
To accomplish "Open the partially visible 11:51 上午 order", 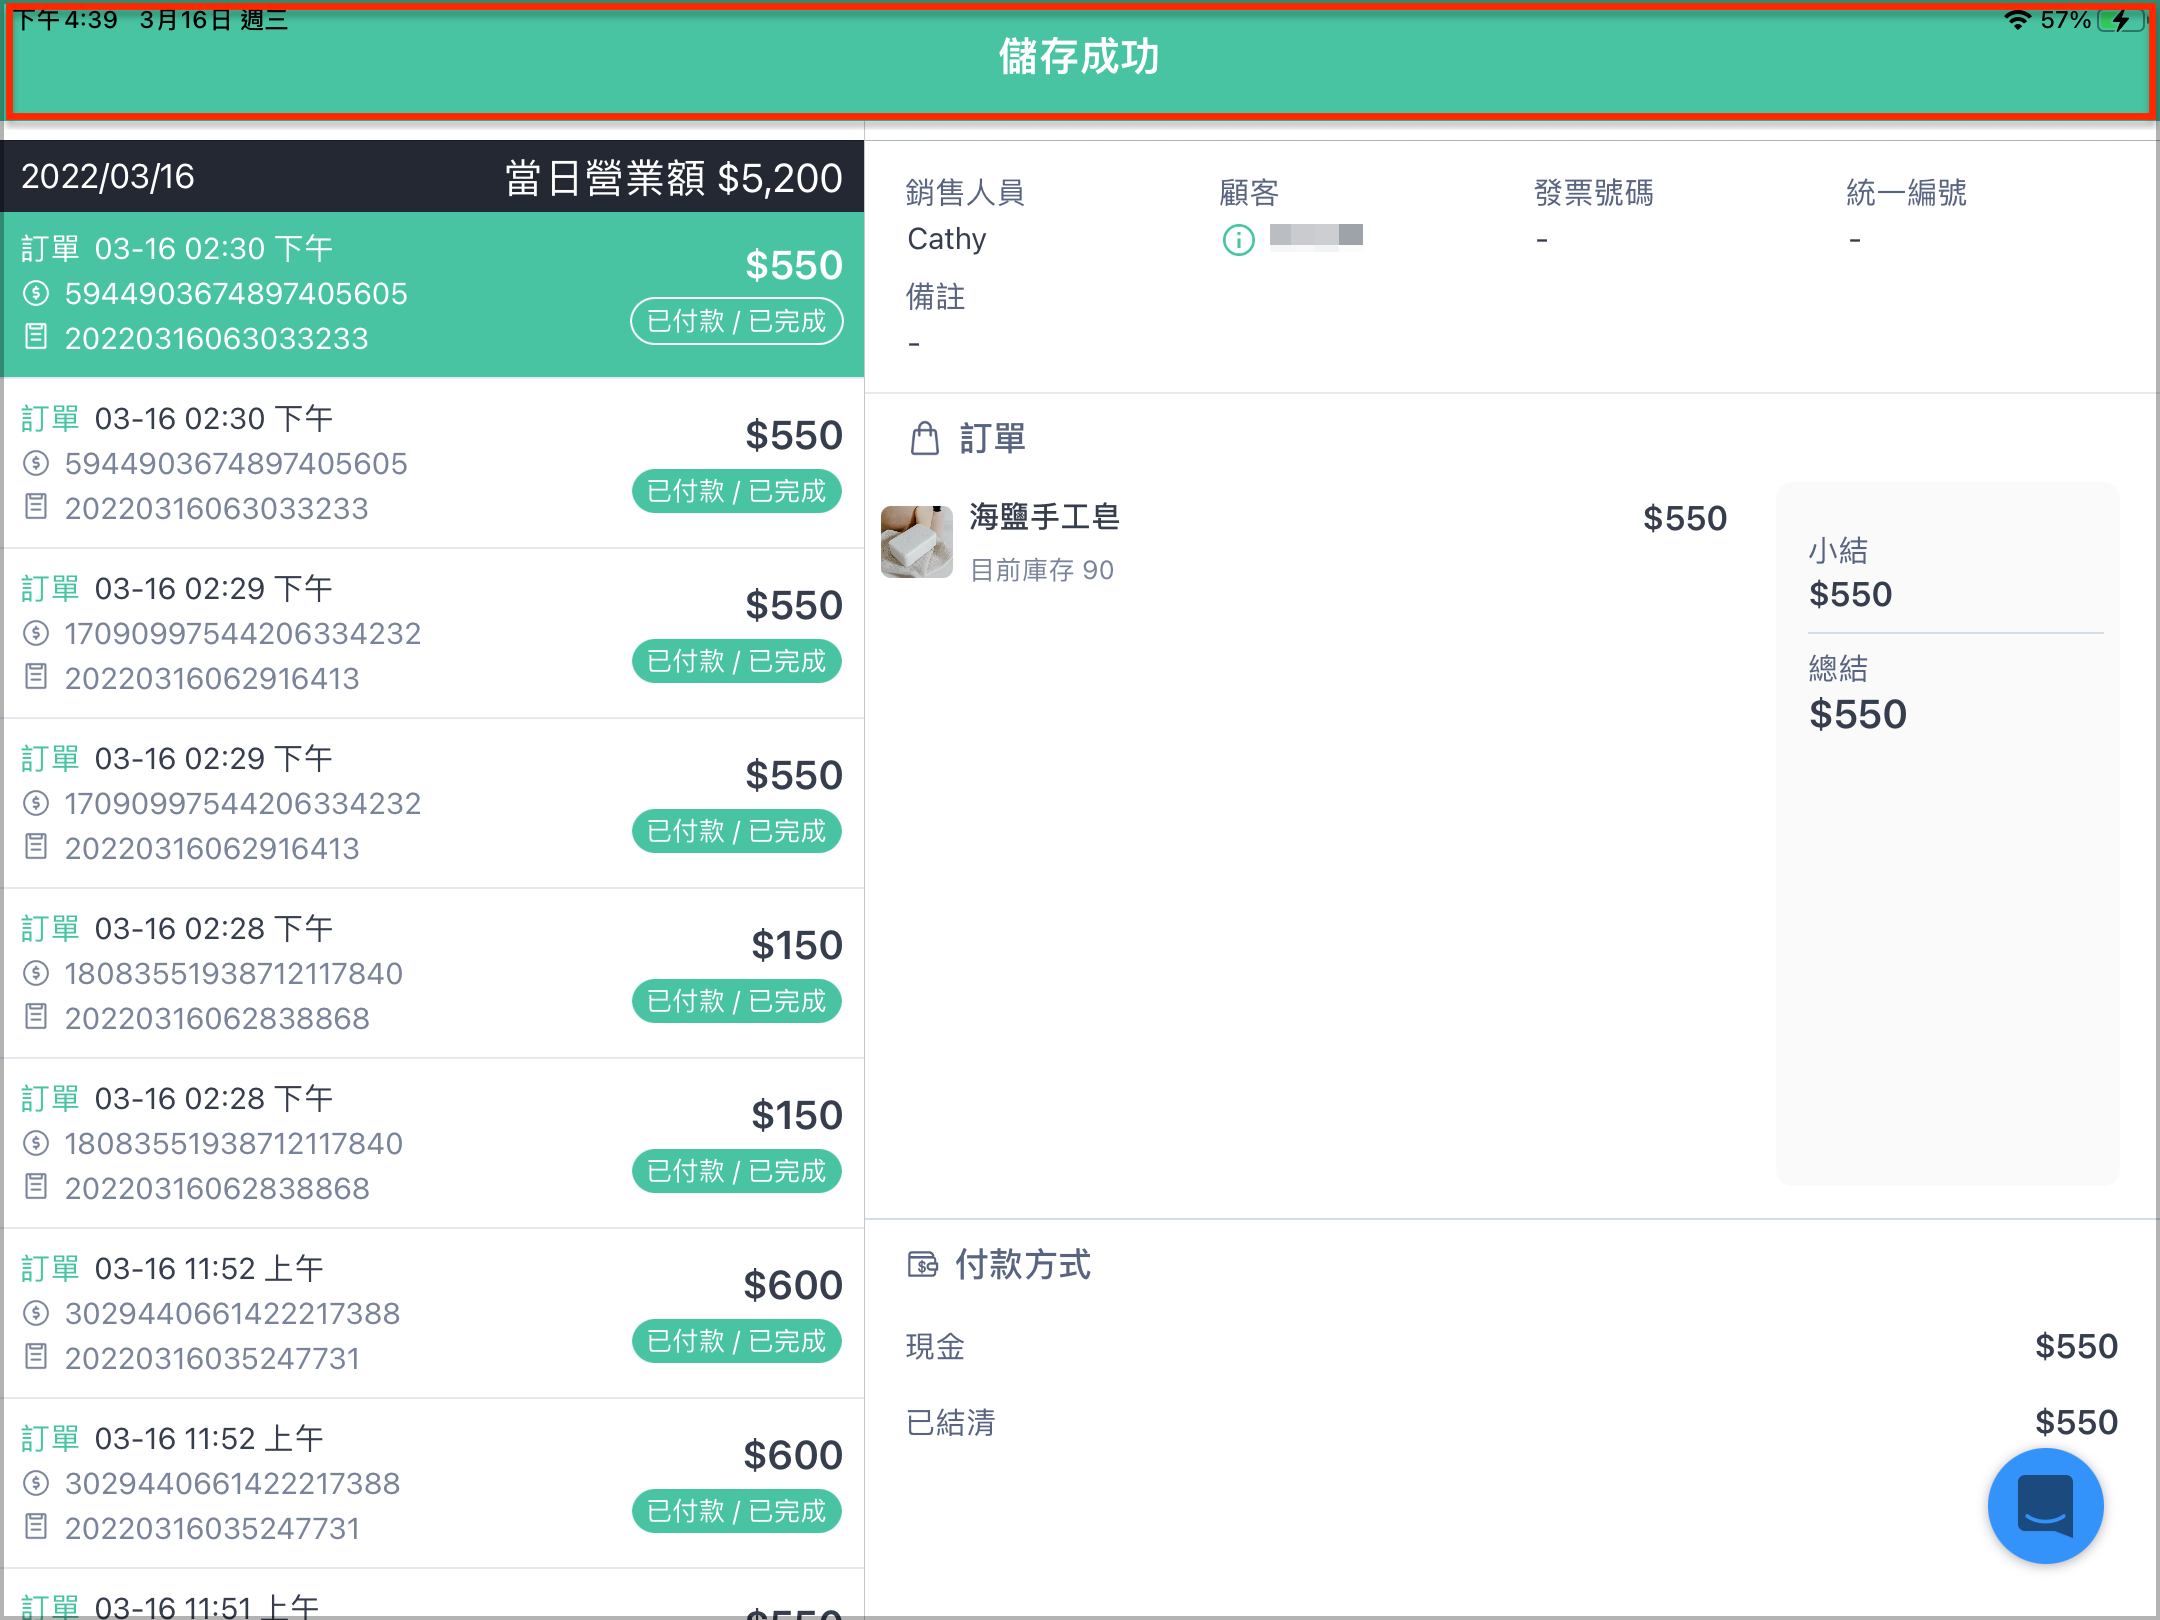I will click(433, 1596).
